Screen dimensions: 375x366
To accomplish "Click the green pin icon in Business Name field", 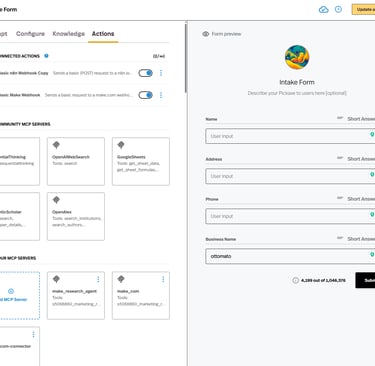I will pos(372,254).
